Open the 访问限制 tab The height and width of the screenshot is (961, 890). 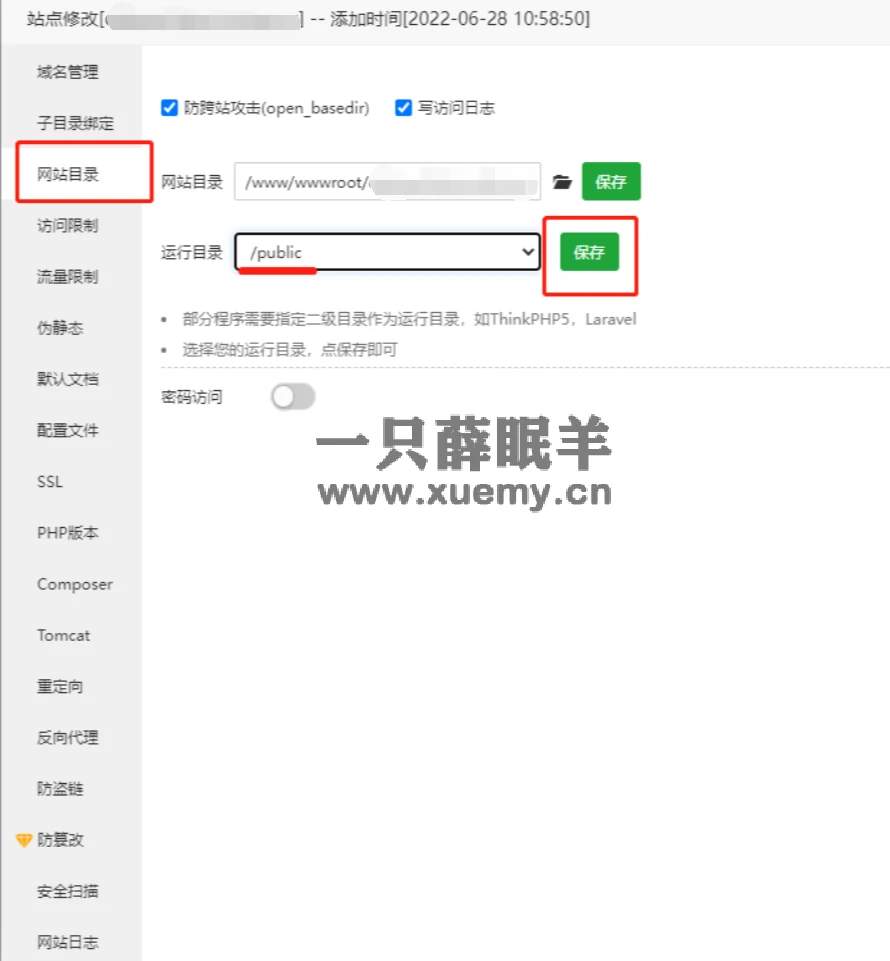pyautogui.click(x=67, y=226)
